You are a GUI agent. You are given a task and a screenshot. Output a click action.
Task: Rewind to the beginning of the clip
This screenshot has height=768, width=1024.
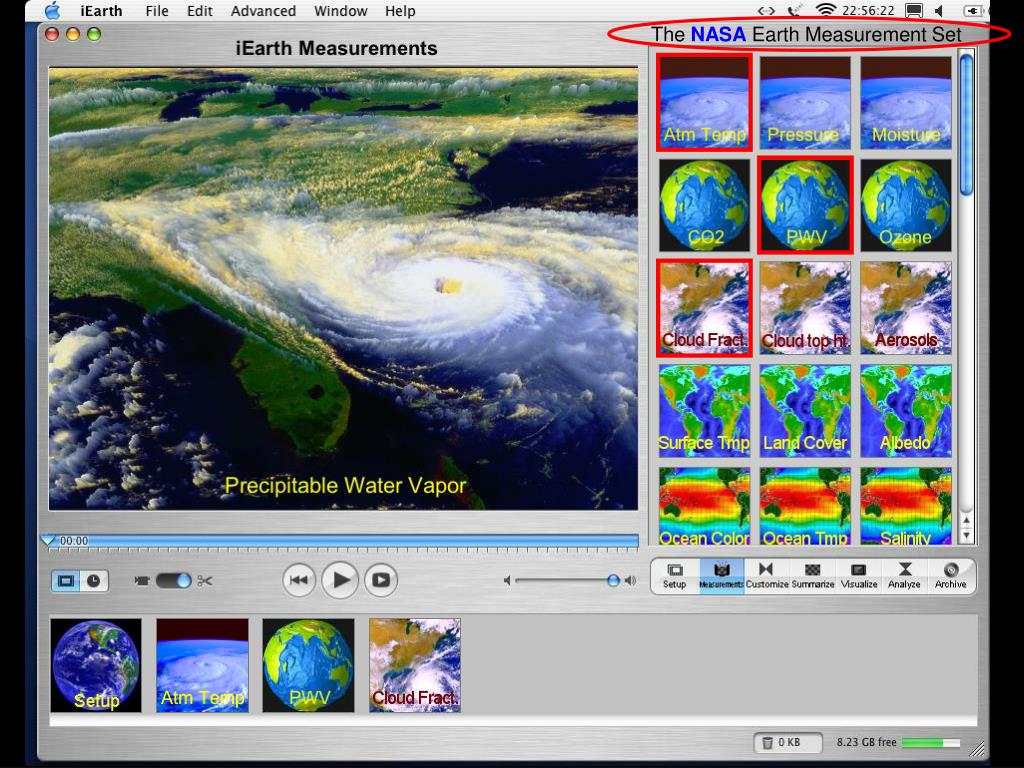(299, 580)
